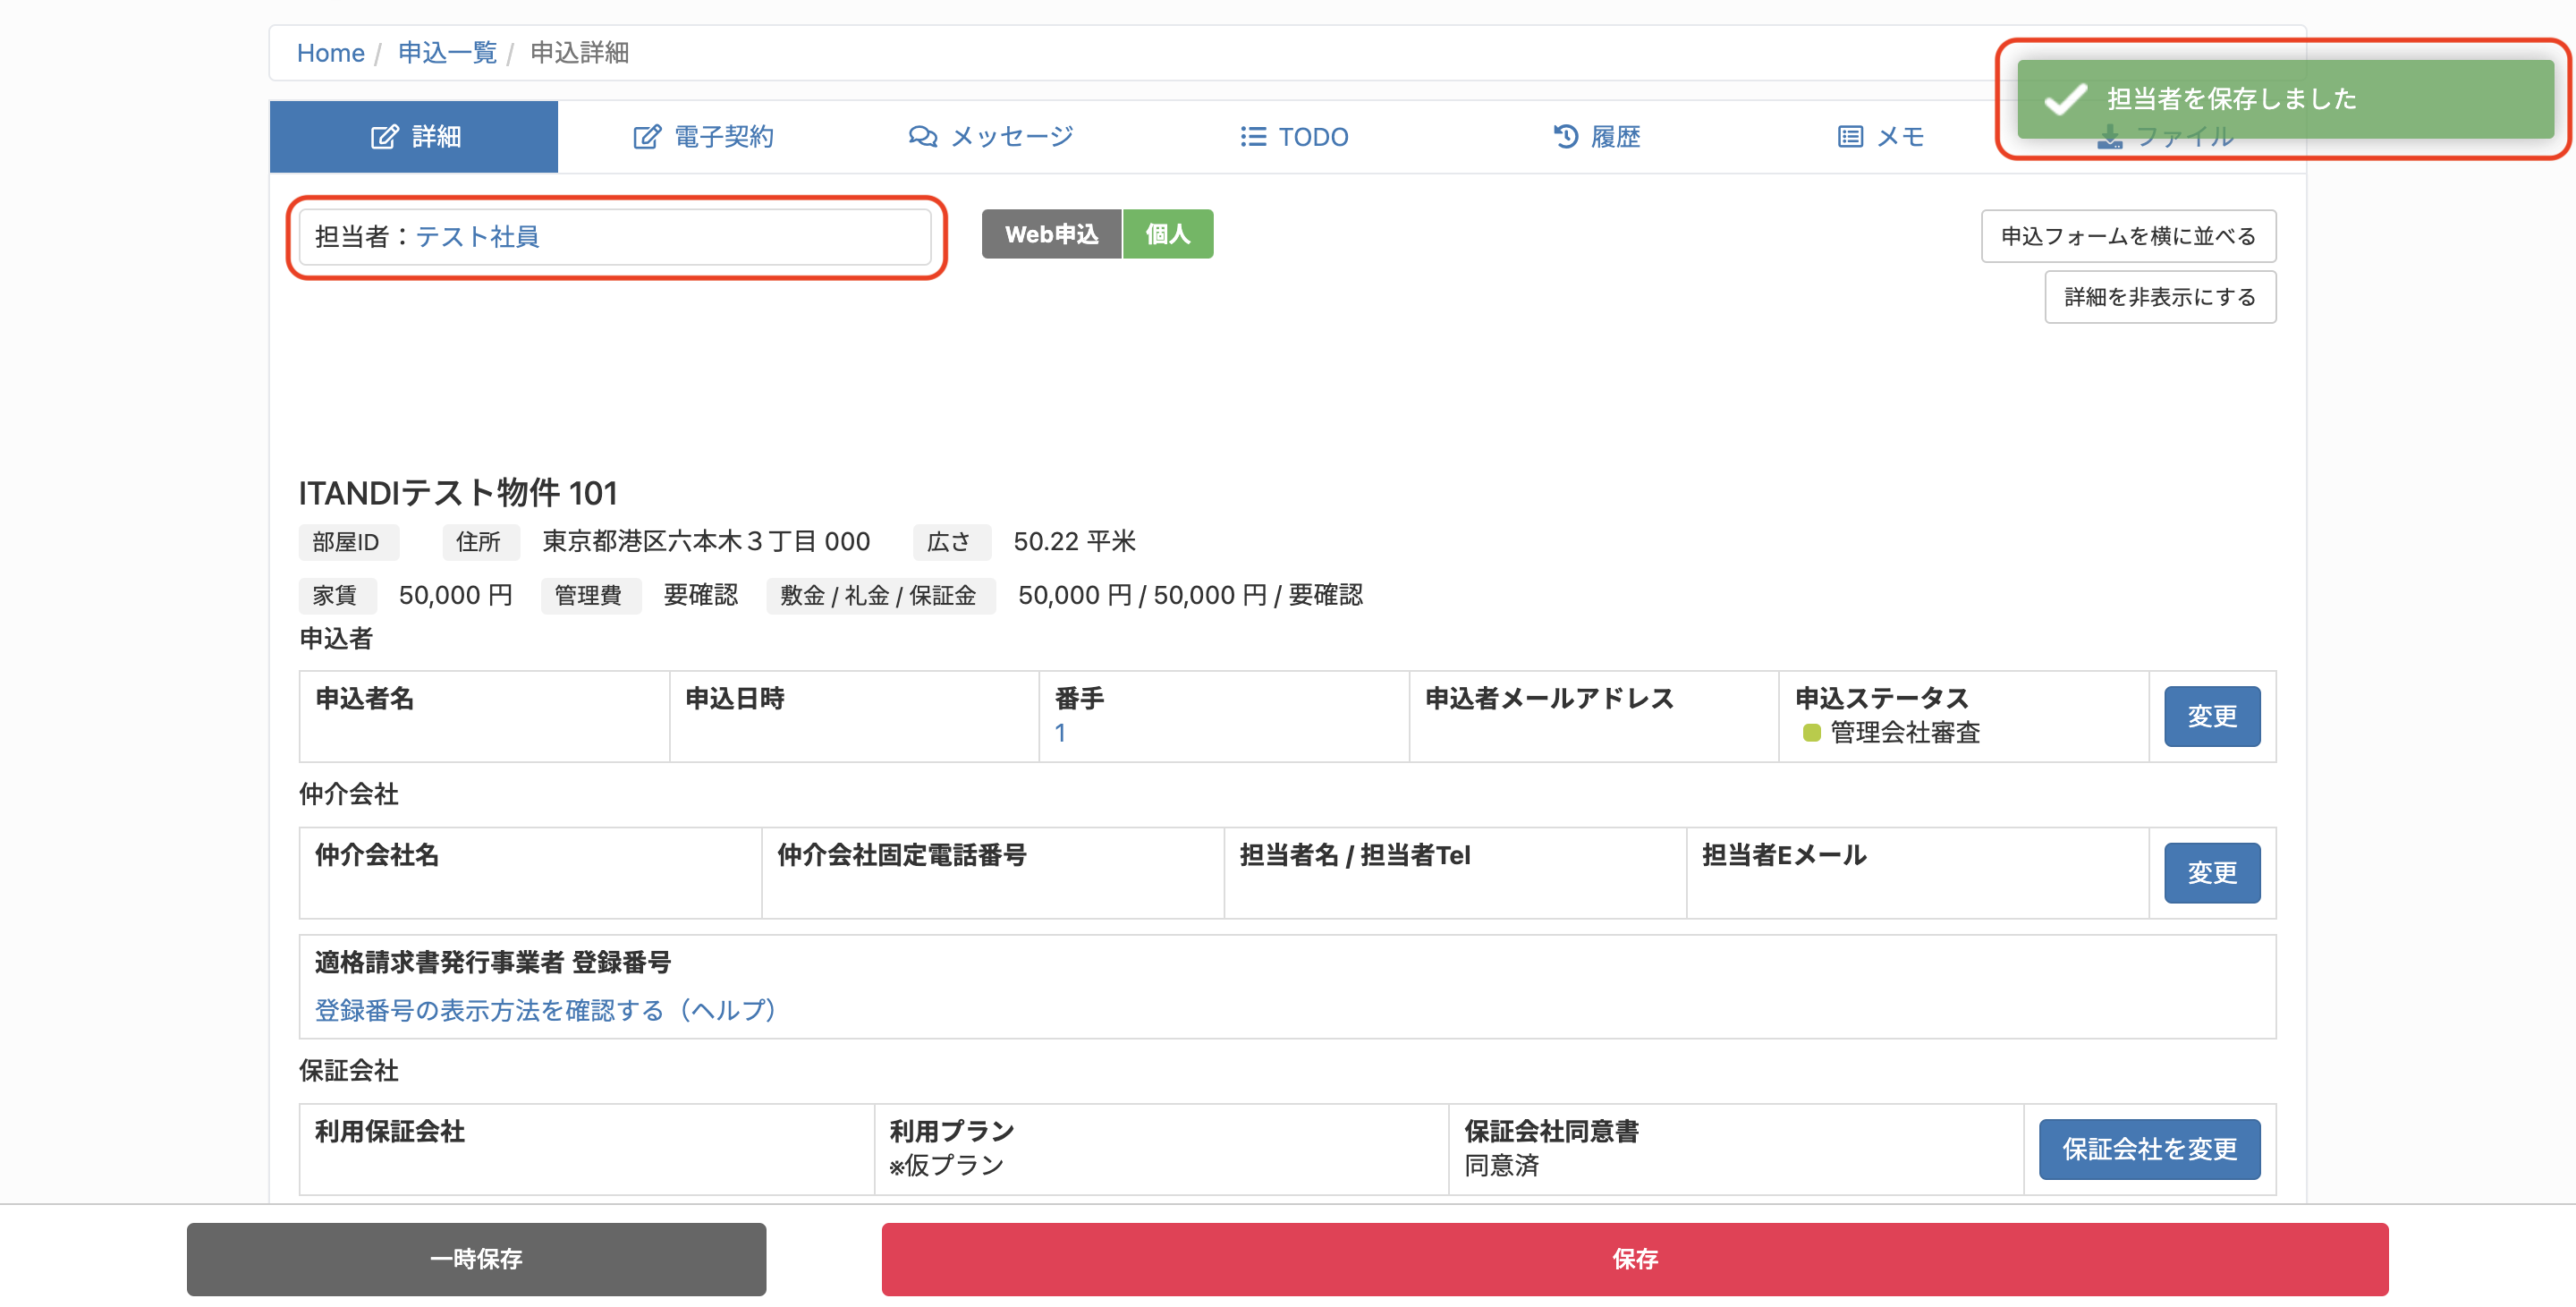Click the ITANDIテスト物件 101 title
The image size is (2576, 1307).
pos(458,493)
